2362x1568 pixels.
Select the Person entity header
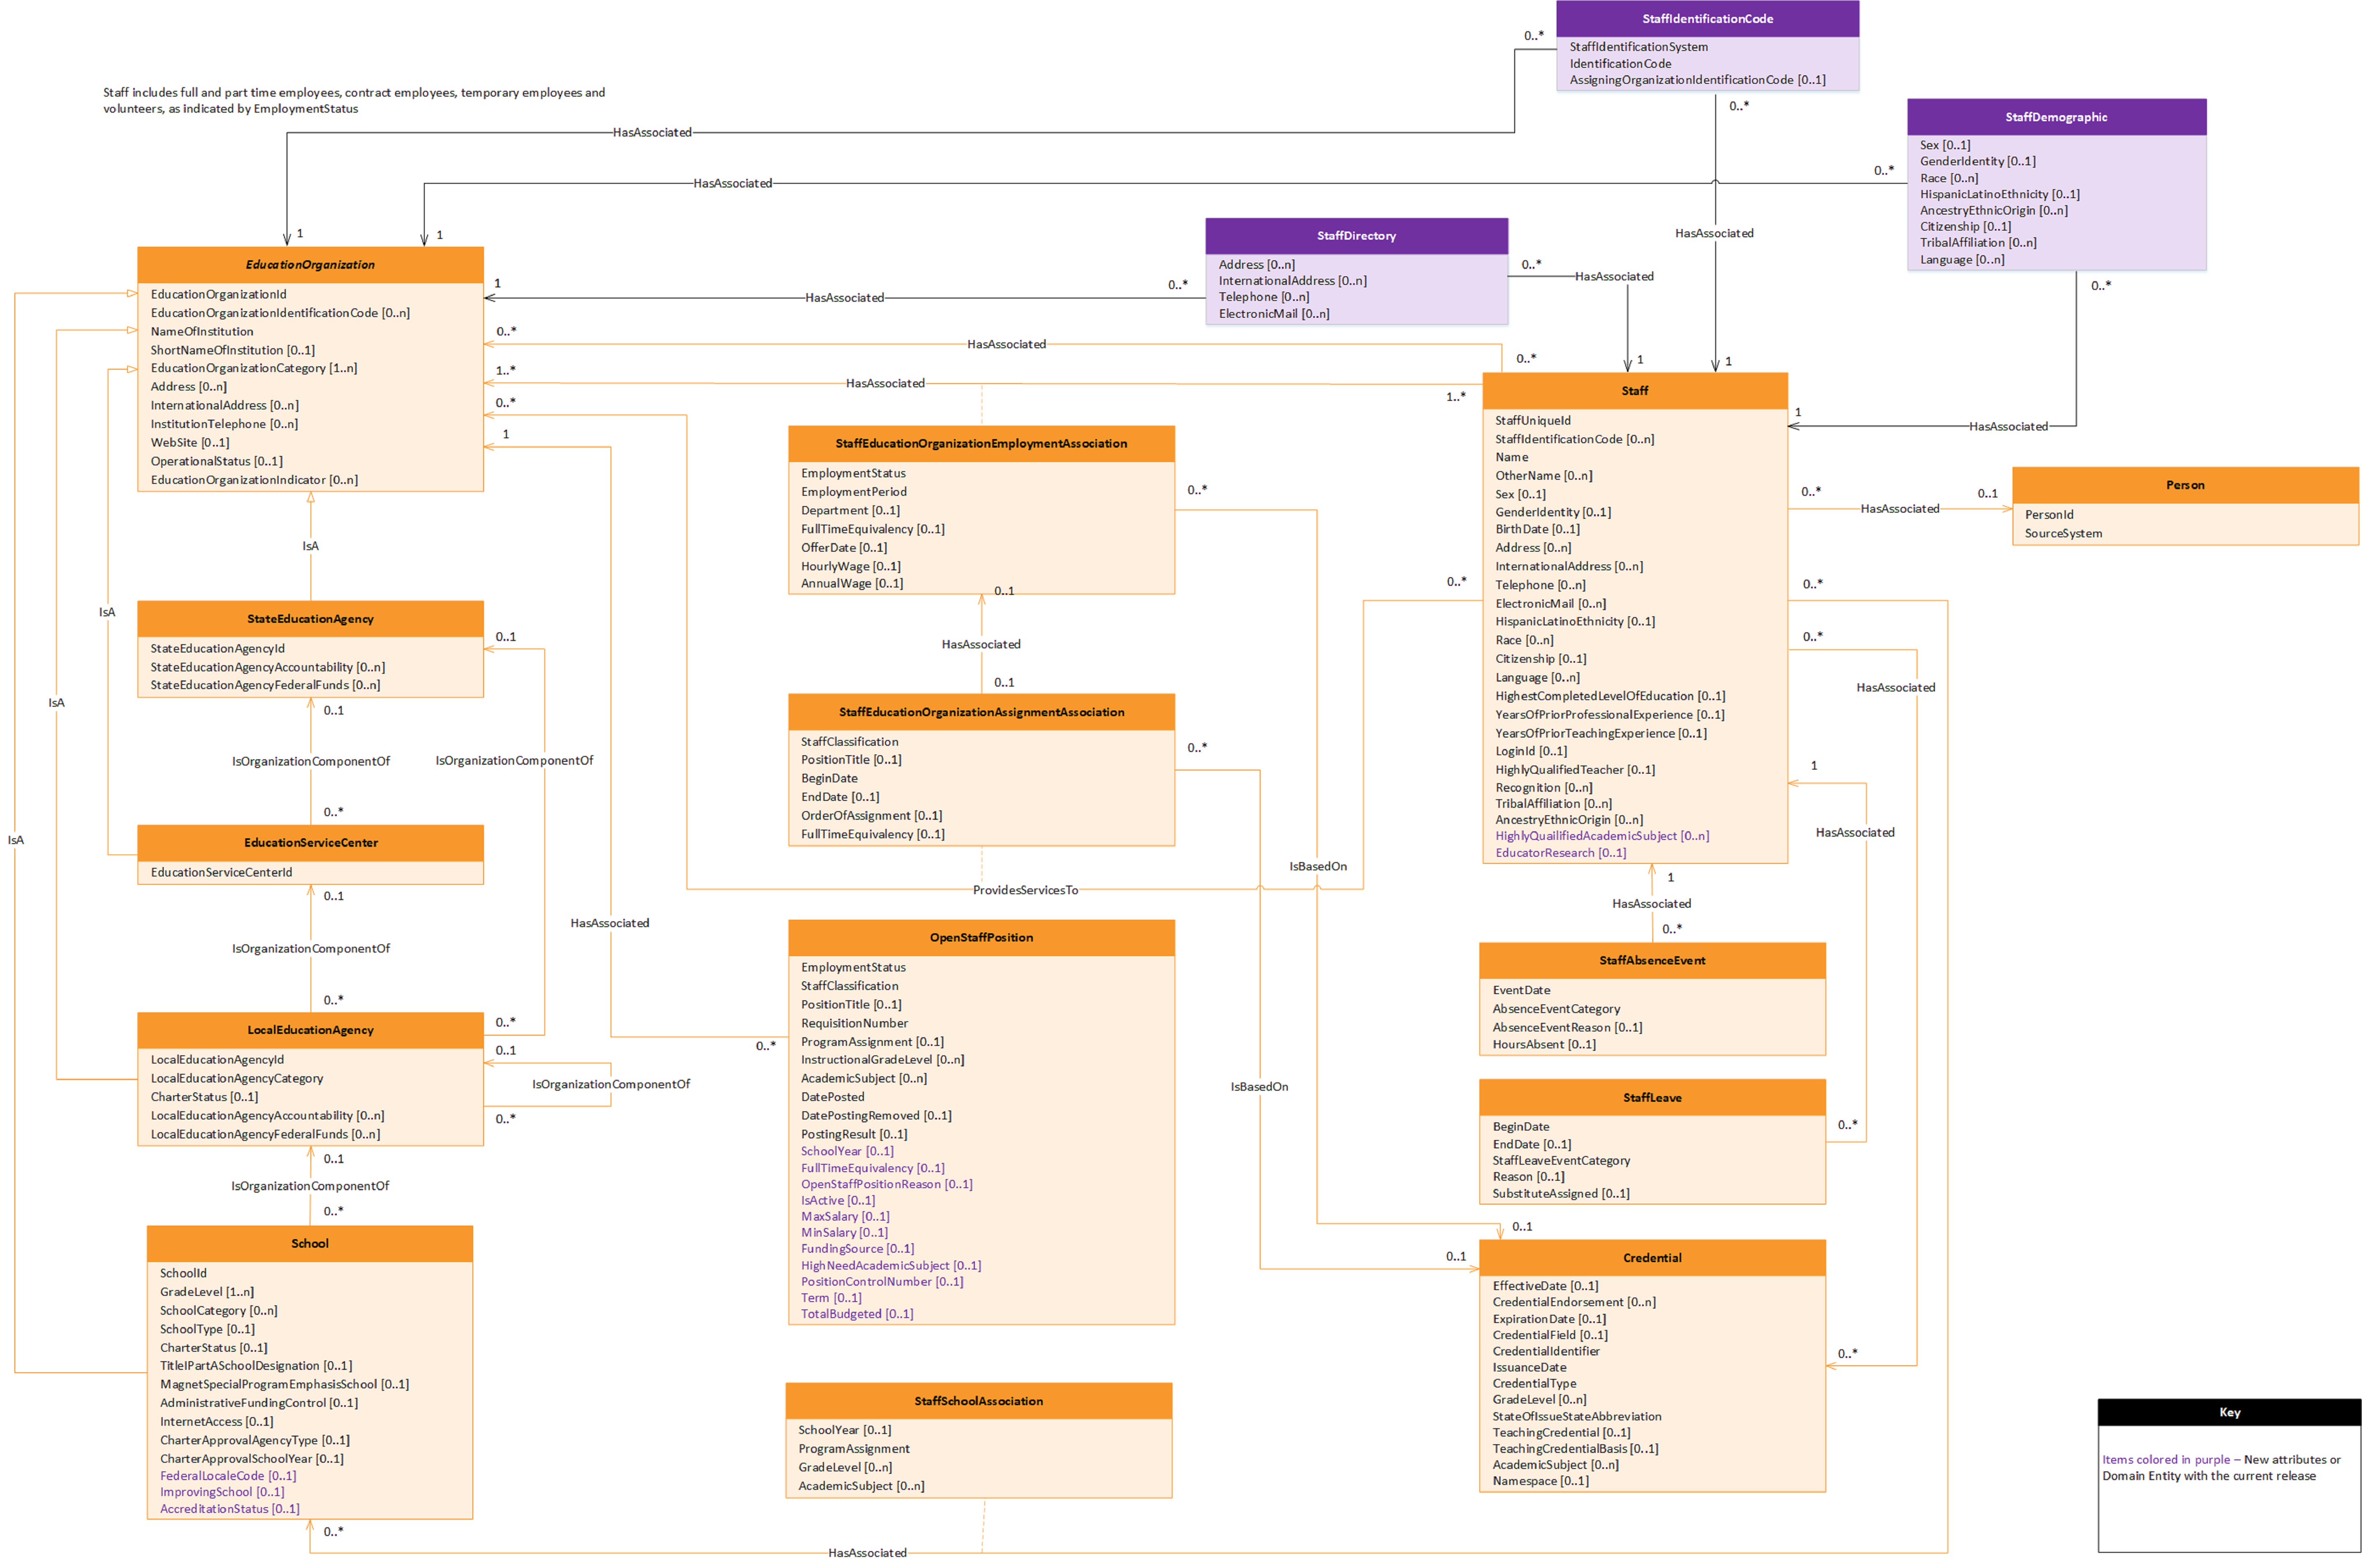(2184, 485)
